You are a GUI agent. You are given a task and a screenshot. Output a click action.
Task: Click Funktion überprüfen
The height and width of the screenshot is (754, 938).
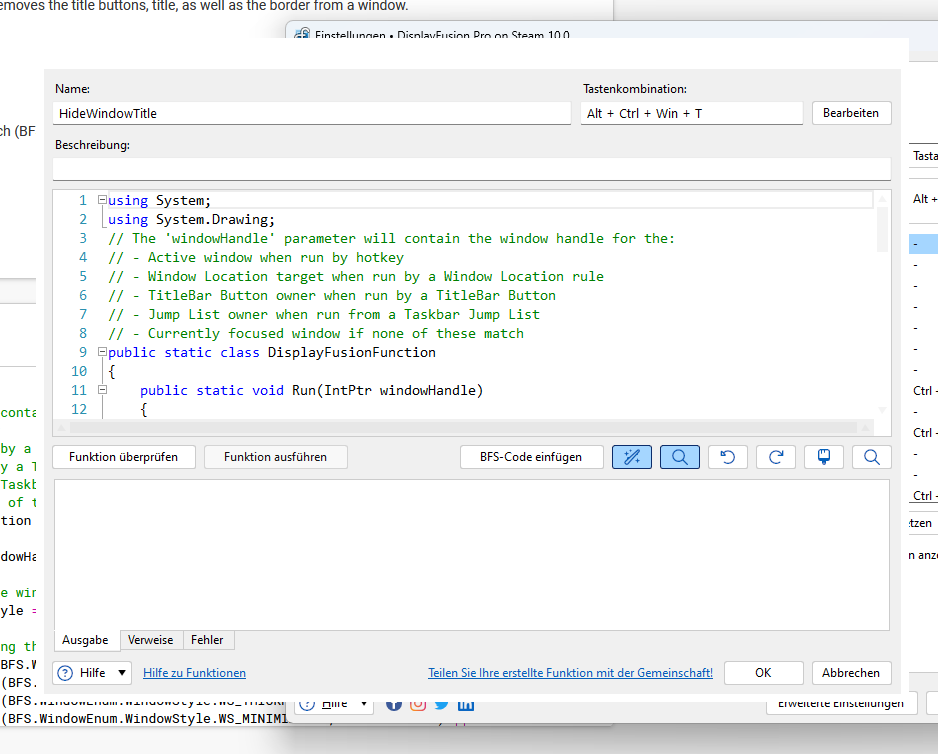(124, 457)
